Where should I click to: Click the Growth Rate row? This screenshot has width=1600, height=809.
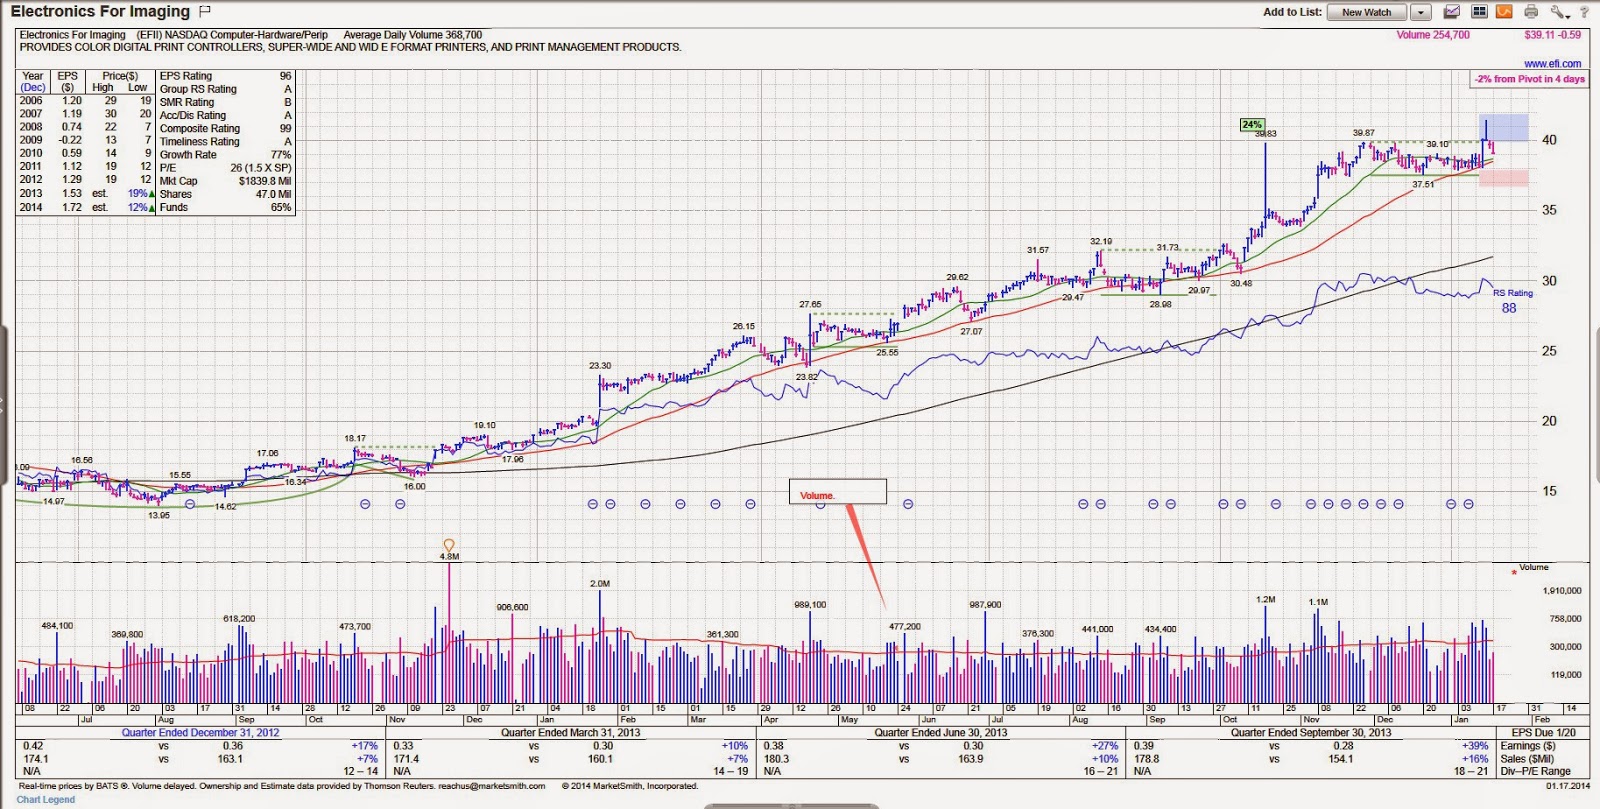point(226,155)
